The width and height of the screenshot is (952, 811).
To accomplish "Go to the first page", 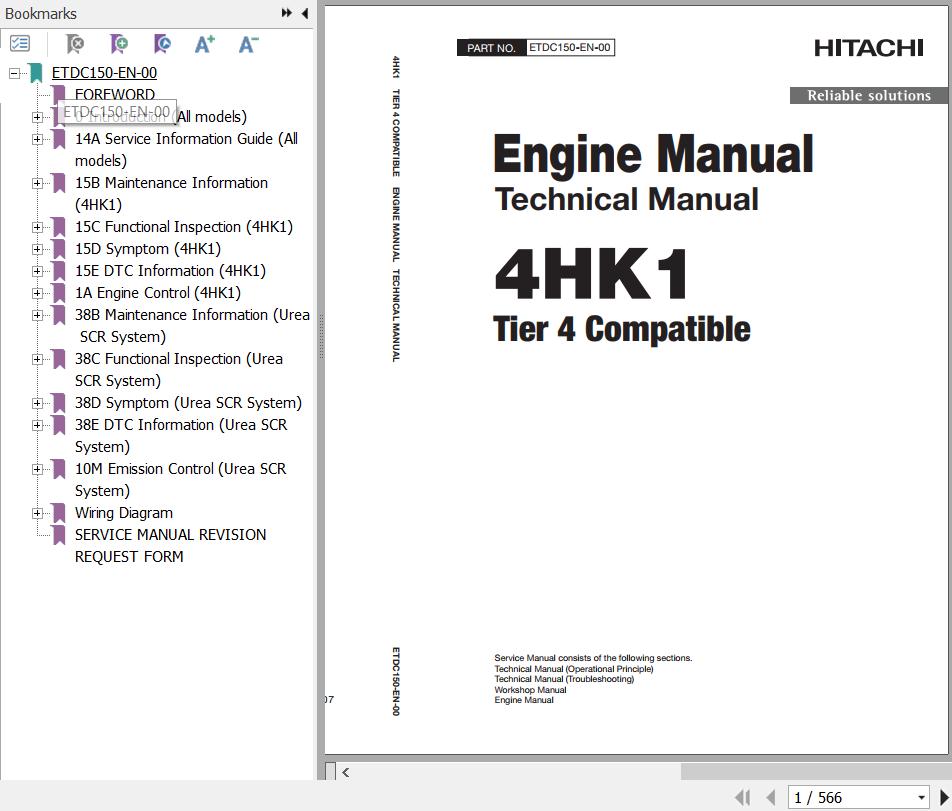I will 743,797.
